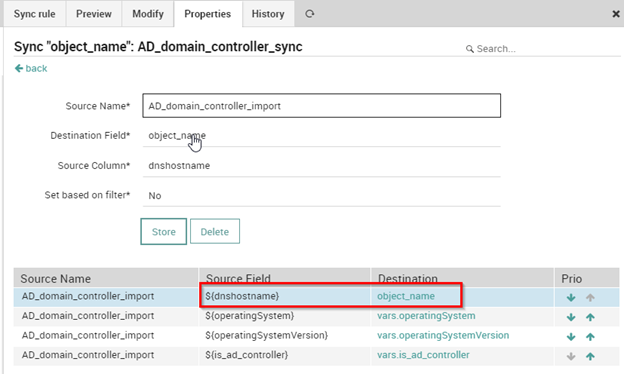Move vars.is_ad_controller rule up in priority
This screenshot has height=374, width=624.
(x=590, y=356)
